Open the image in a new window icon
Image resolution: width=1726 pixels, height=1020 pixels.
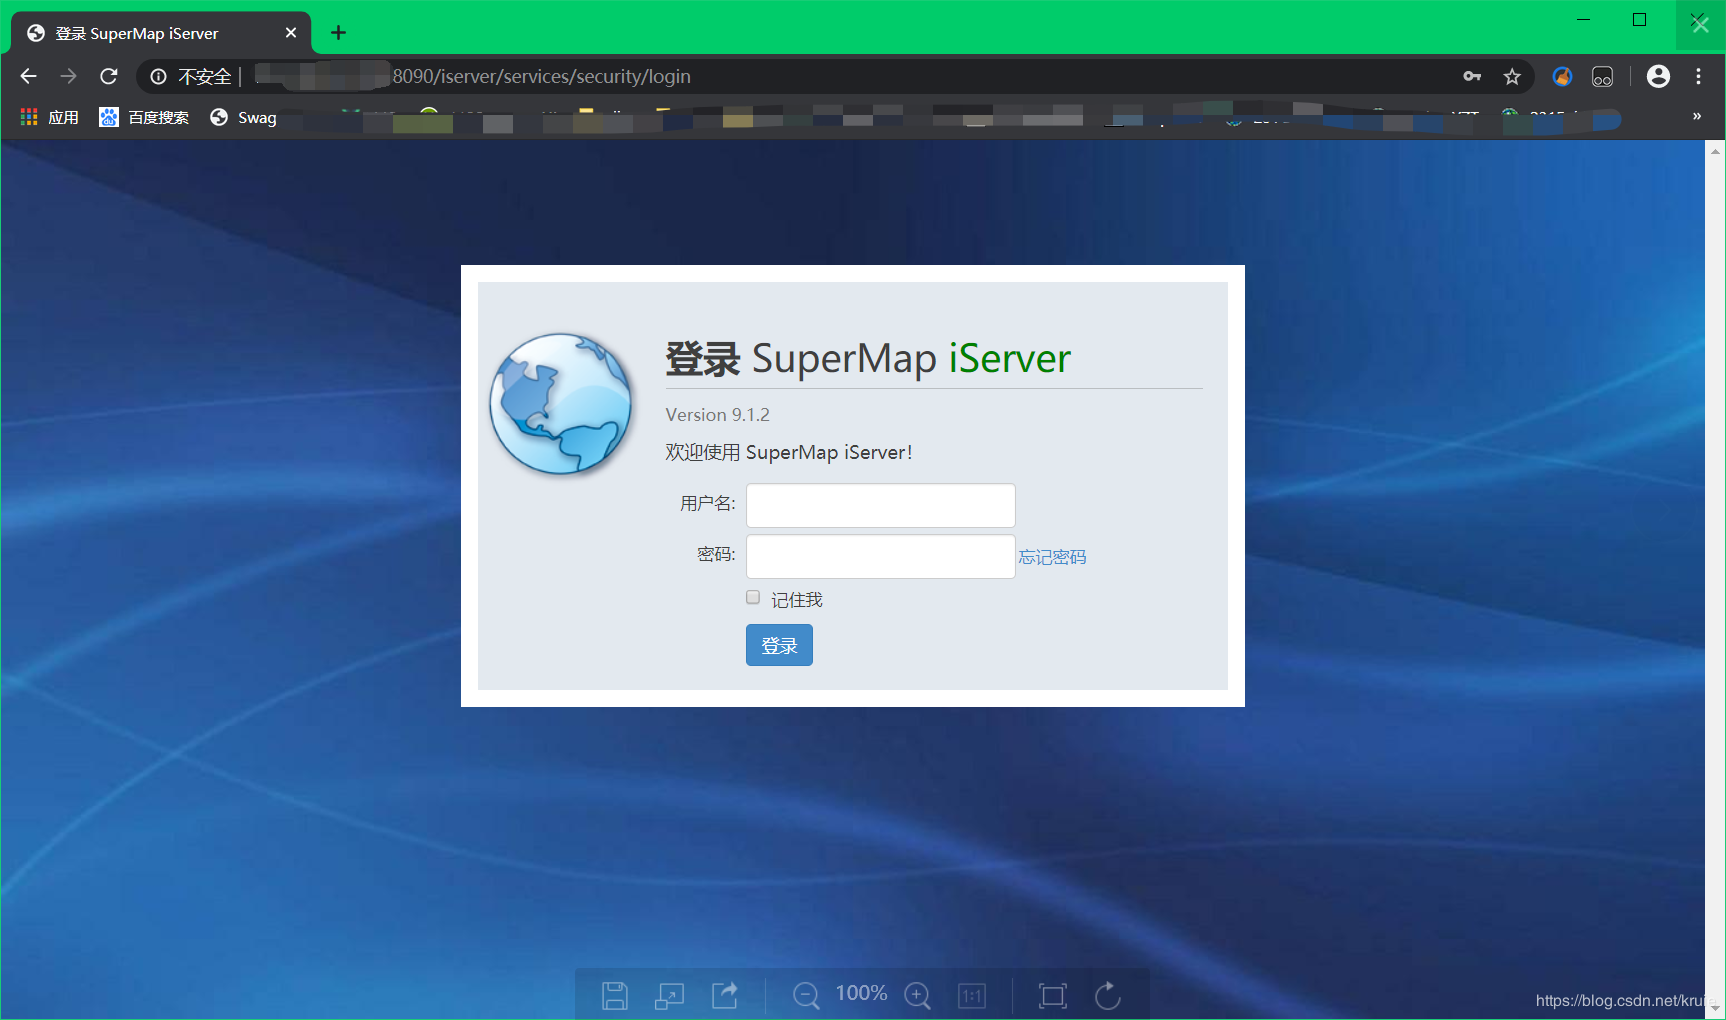click(669, 994)
